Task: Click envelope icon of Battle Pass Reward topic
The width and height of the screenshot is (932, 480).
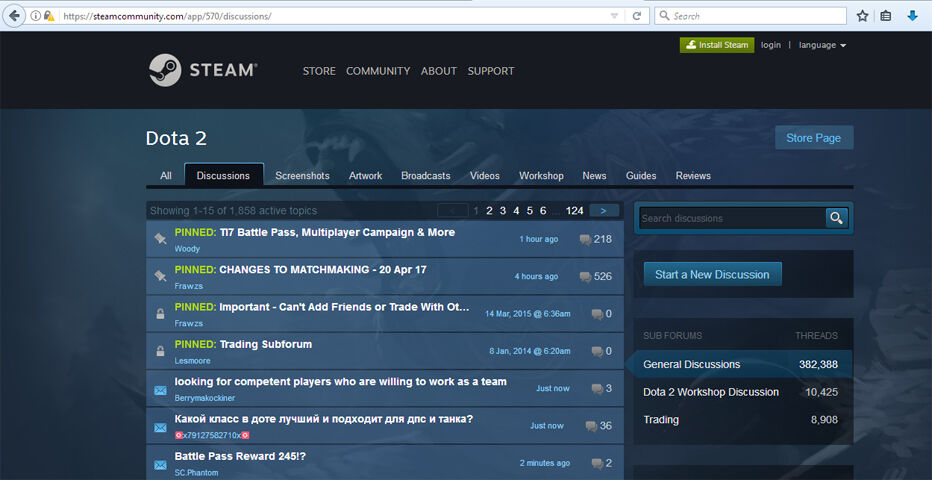Action: (x=160, y=465)
